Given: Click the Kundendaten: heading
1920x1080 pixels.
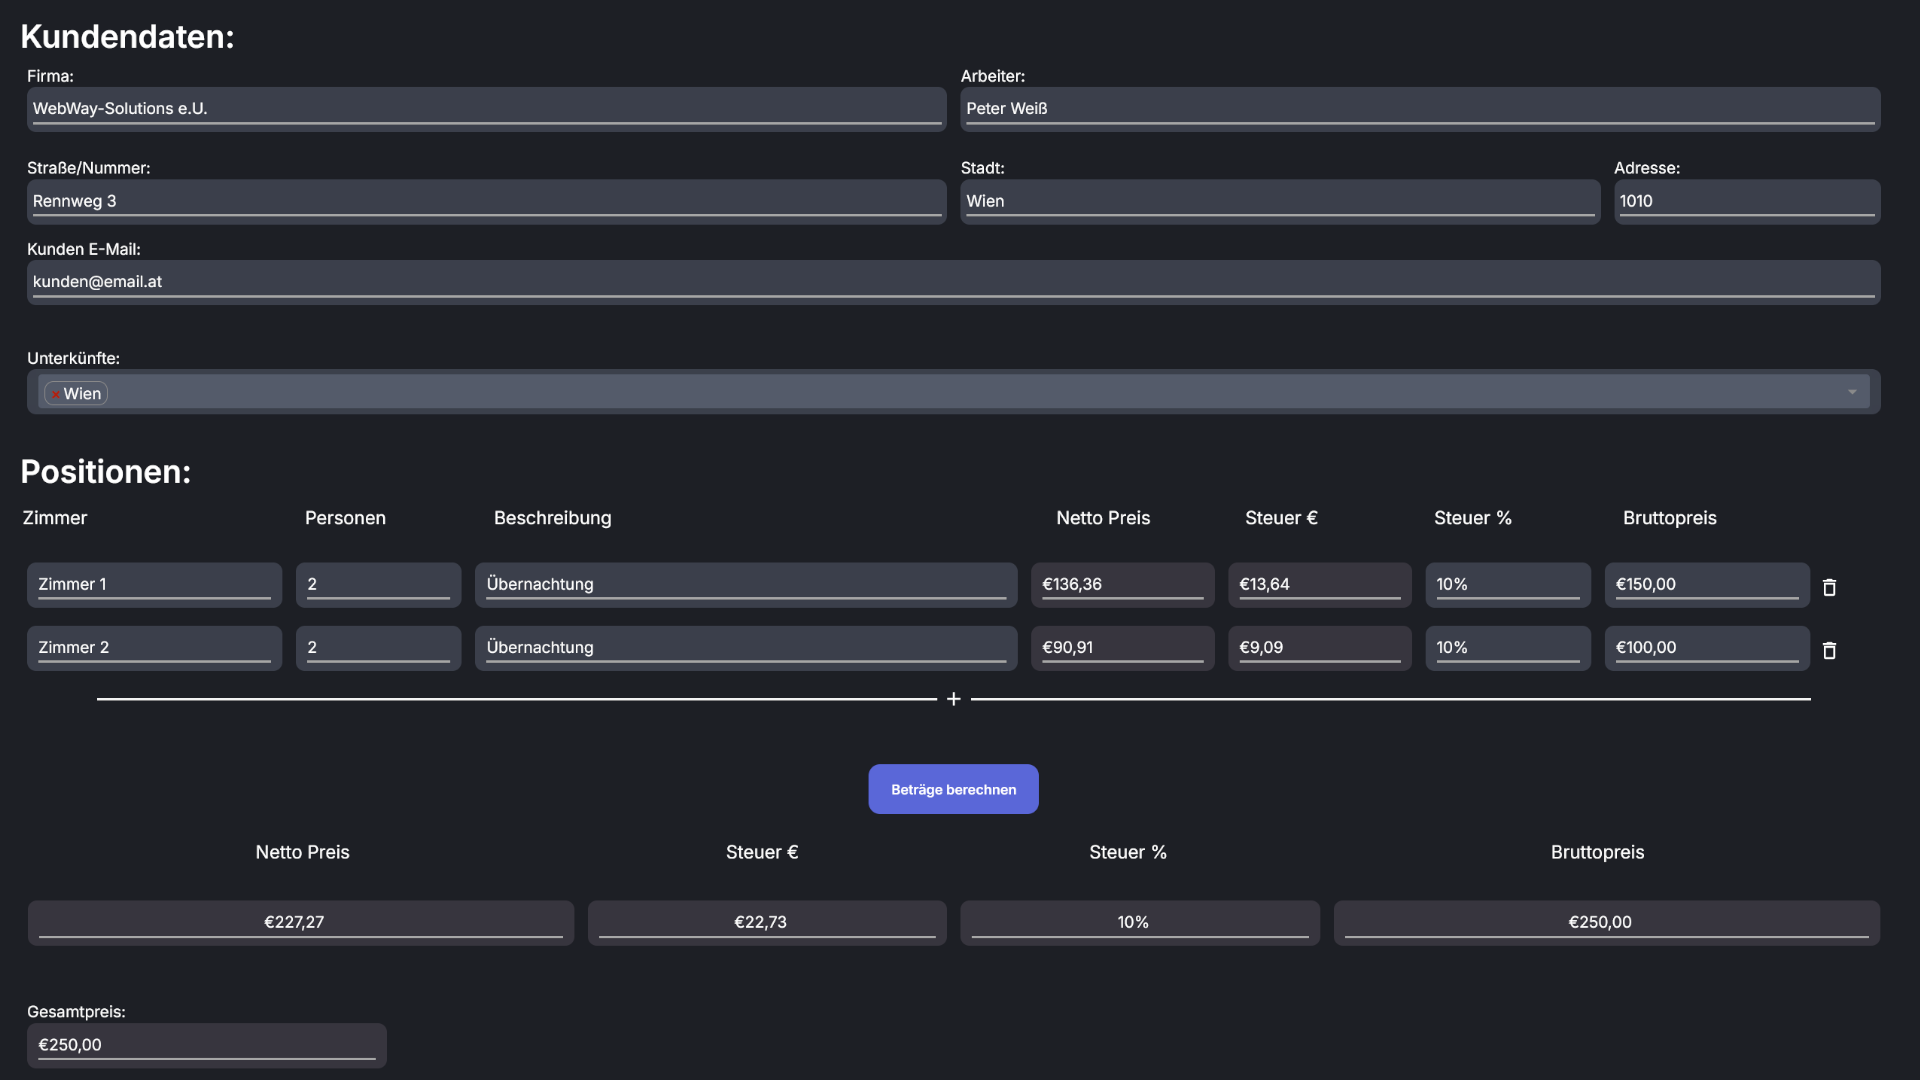Looking at the screenshot, I should coord(127,37).
